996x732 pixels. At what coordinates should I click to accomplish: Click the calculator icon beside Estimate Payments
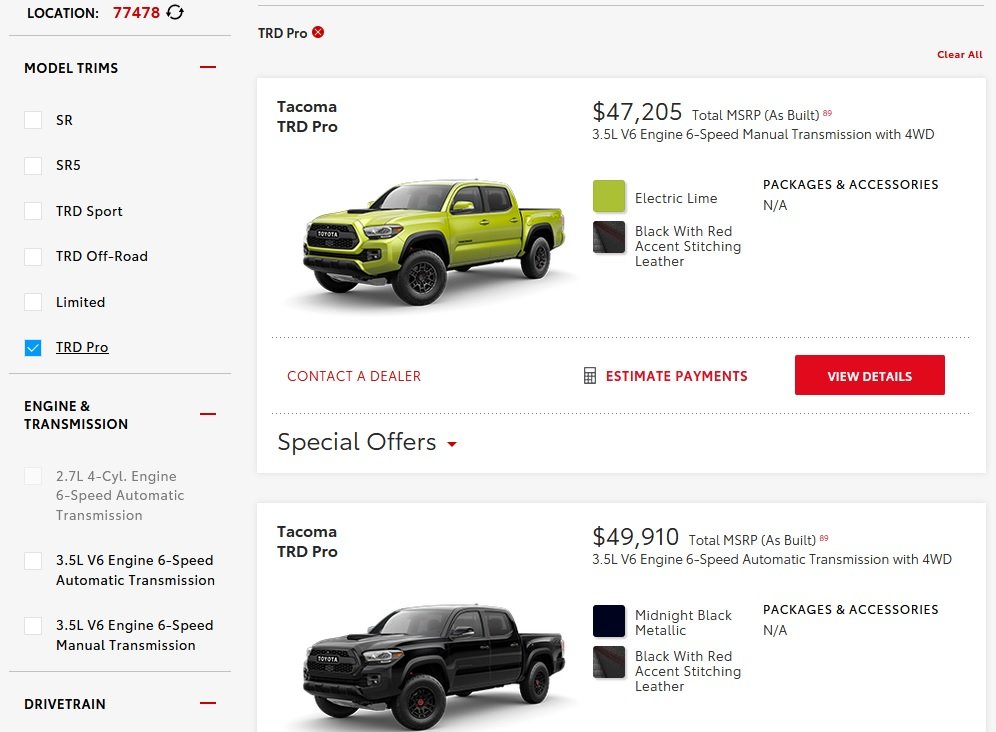[589, 376]
